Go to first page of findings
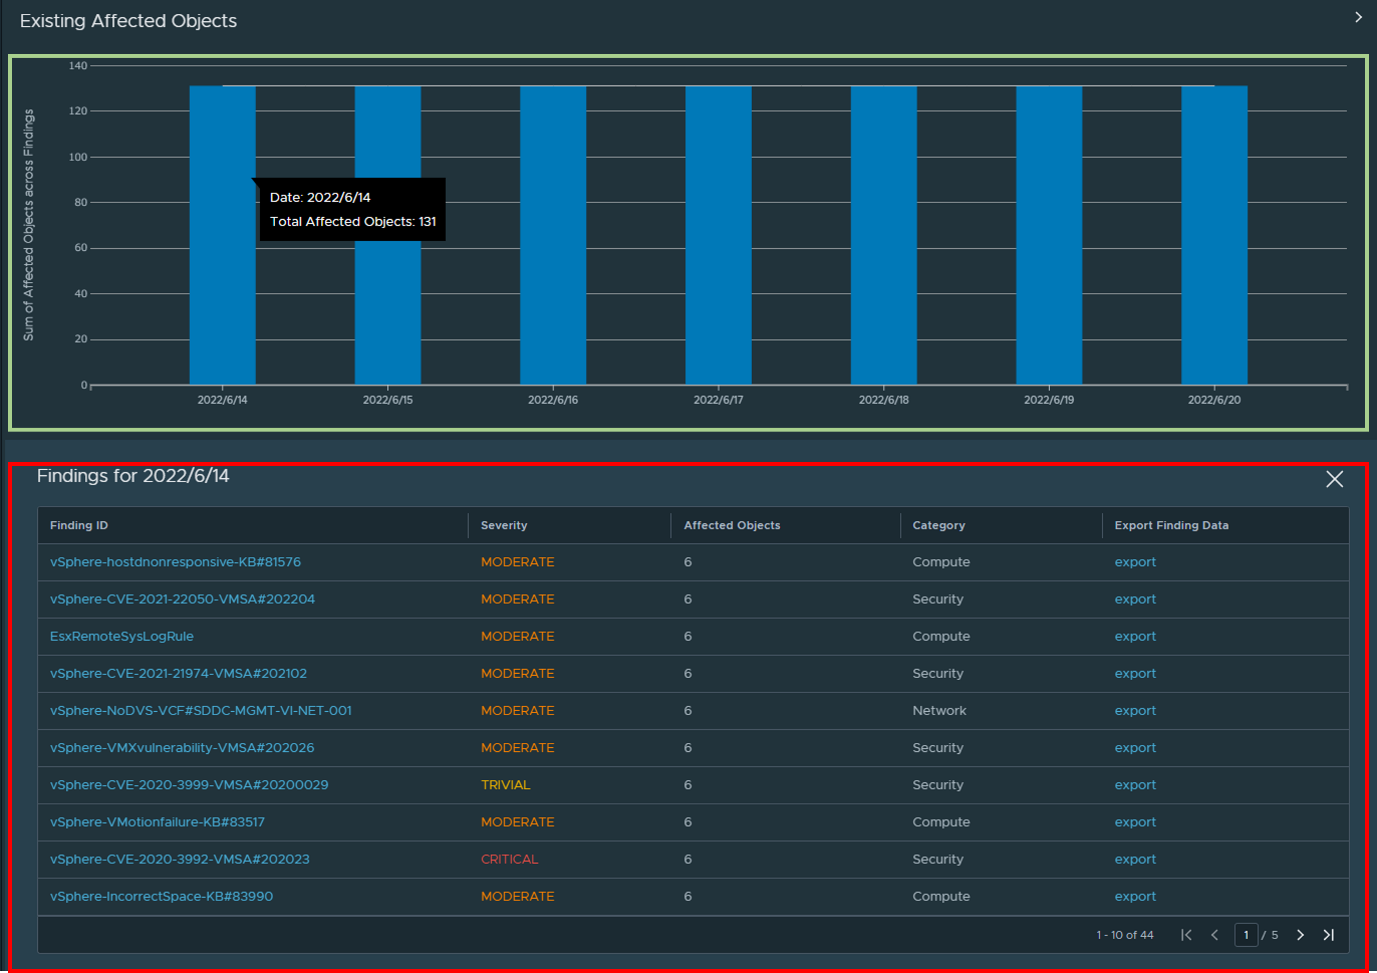 click(1186, 935)
